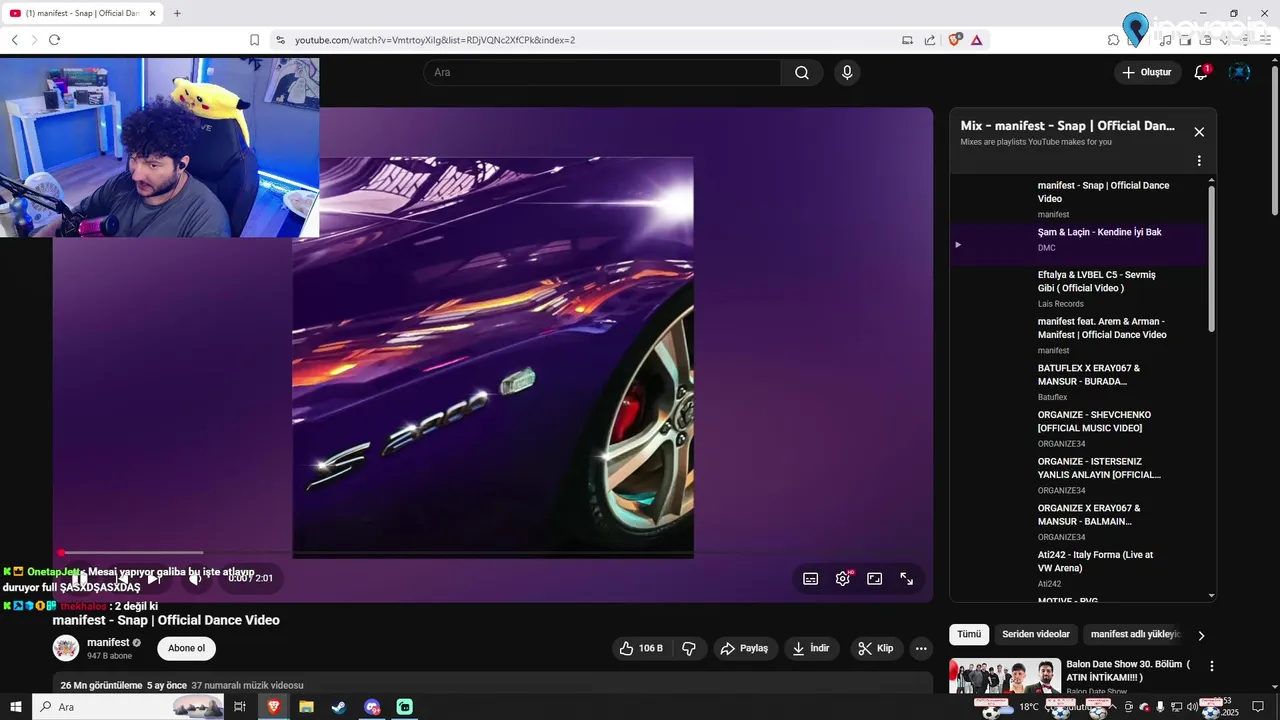The height and width of the screenshot is (720, 1280).
Task: Click the search magnifier button in YouTube
Action: 802,72
